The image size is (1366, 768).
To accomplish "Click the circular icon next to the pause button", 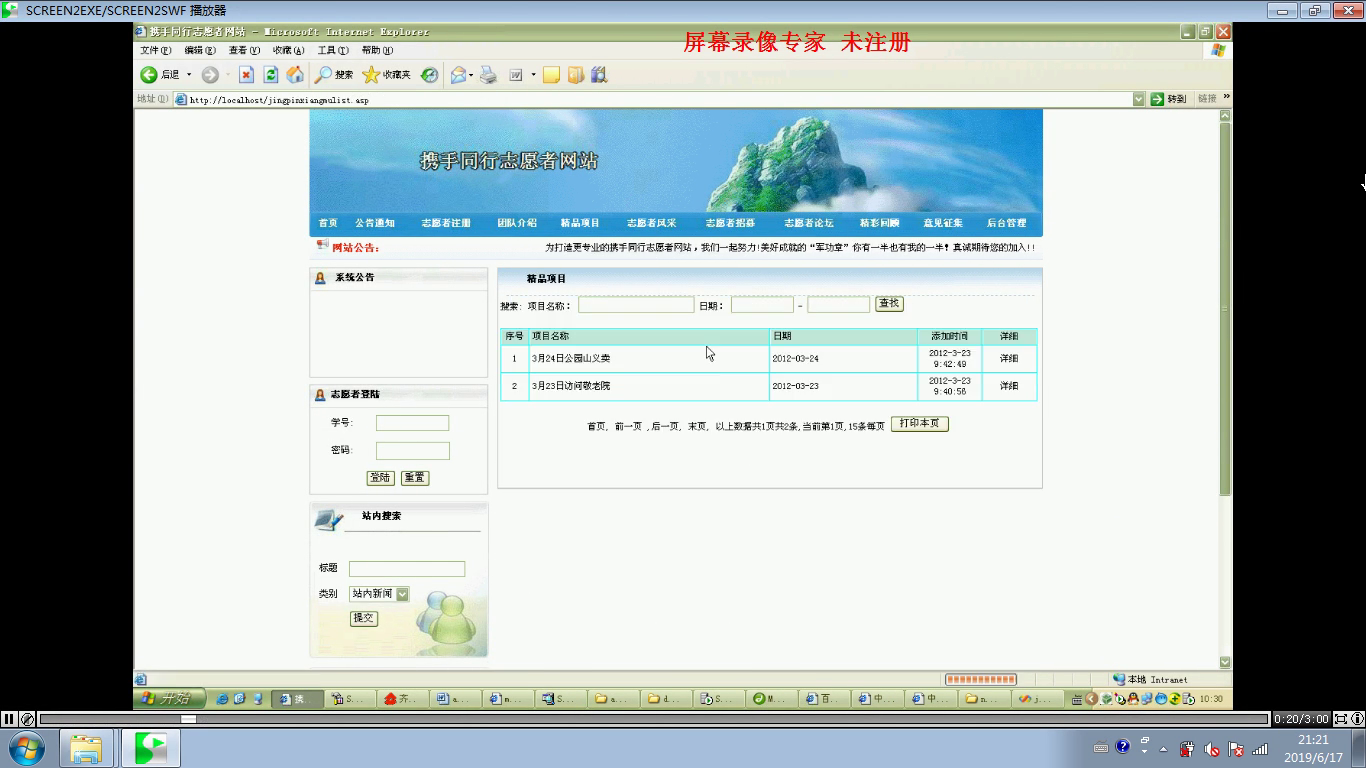I will click(27, 718).
